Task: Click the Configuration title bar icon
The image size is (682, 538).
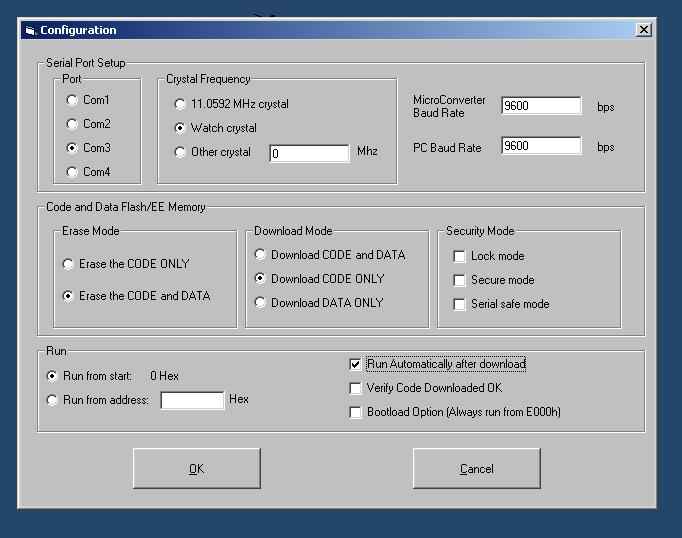Action: [x=29, y=30]
